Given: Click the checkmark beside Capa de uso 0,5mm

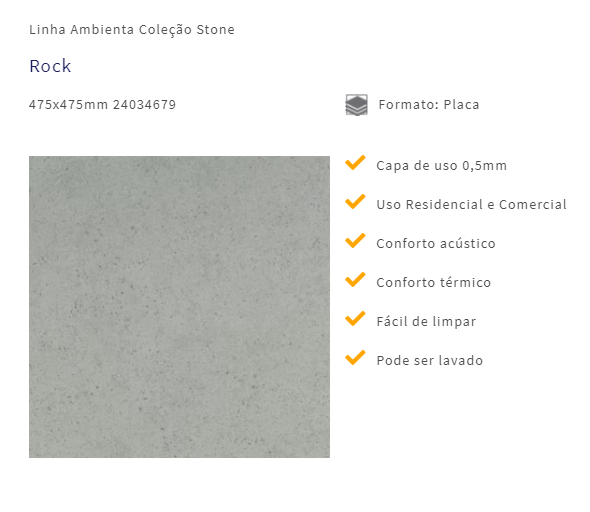Looking at the screenshot, I should (355, 163).
